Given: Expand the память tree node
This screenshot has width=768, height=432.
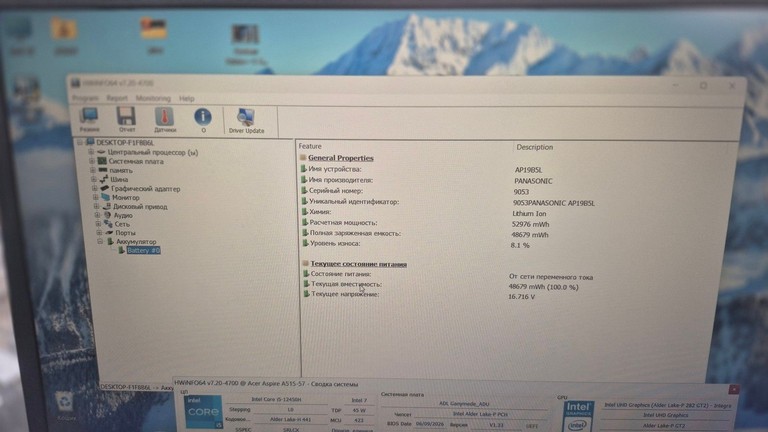Looking at the screenshot, I should point(93,170).
